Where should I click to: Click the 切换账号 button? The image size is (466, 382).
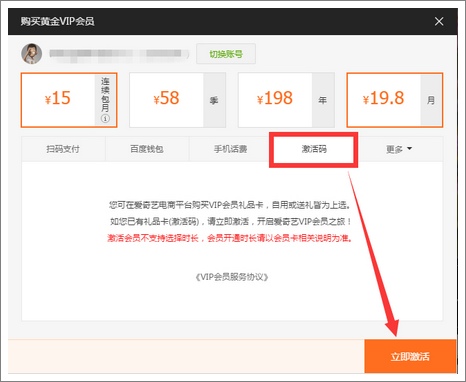point(226,54)
